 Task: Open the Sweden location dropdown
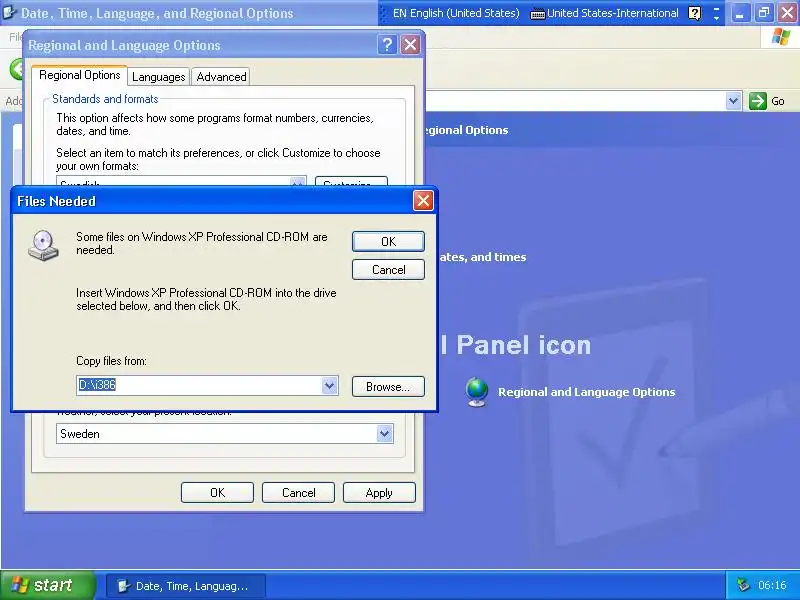[385, 434]
